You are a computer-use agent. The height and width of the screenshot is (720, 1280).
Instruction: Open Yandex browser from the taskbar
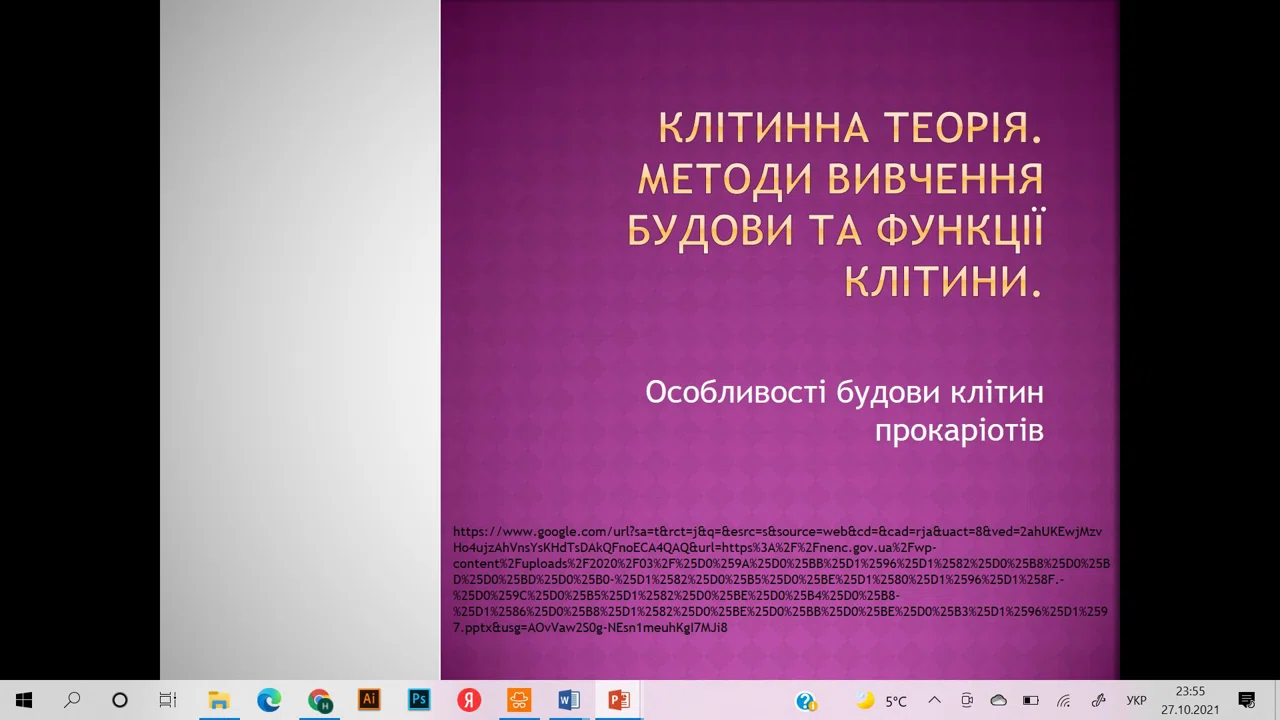pos(469,700)
